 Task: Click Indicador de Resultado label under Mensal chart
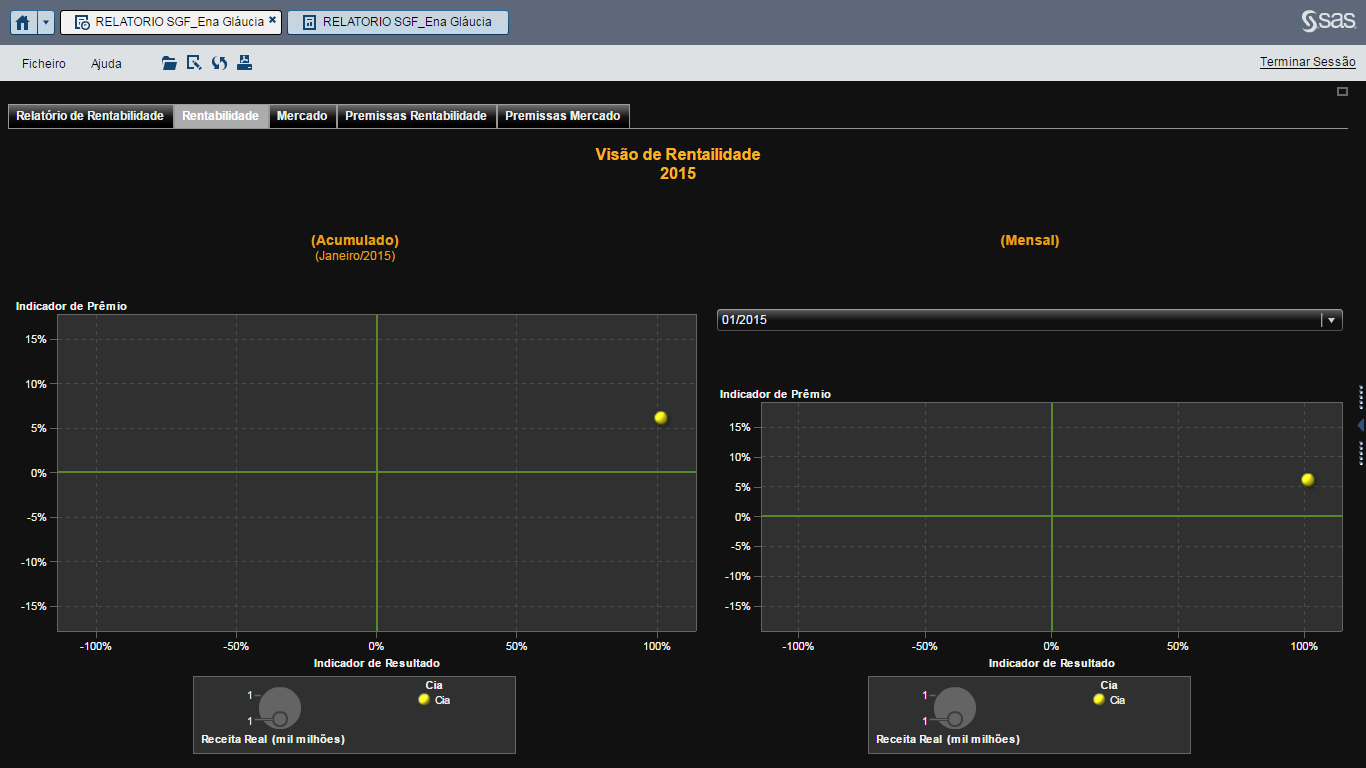click(1052, 663)
